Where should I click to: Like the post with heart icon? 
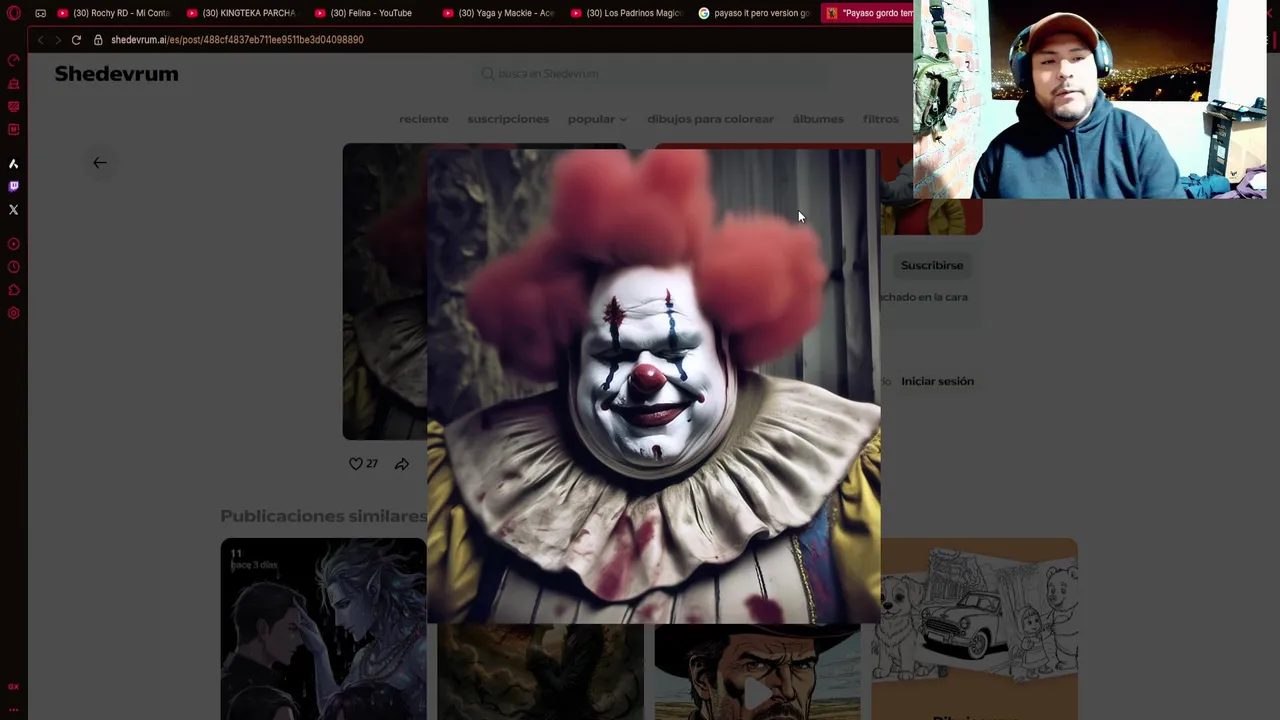(x=355, y=464)
